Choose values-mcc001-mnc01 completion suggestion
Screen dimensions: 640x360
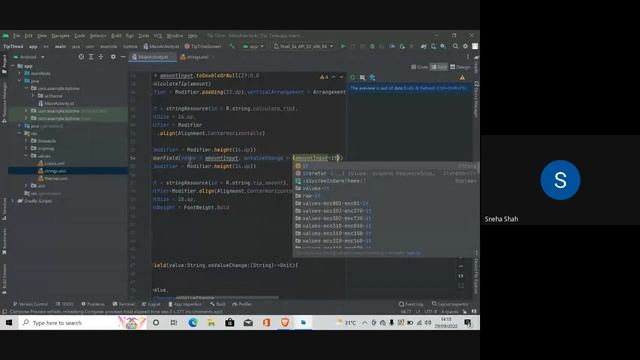pos(386,203)
